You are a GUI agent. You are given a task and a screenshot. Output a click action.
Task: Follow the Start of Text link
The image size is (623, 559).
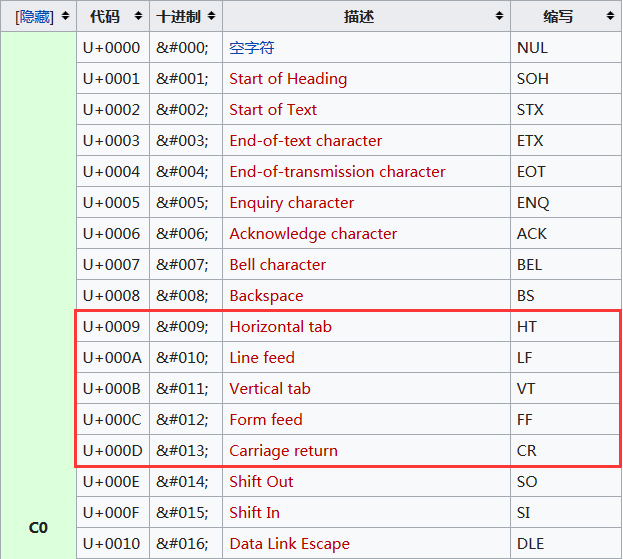(273, 110)
